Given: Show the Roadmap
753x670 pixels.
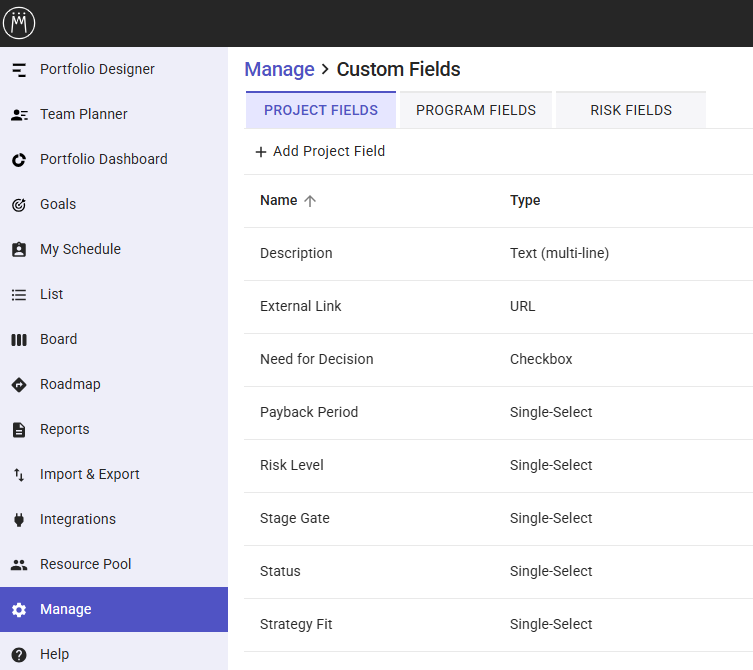Looking at the screenshot, I should (x=114, y=384).
